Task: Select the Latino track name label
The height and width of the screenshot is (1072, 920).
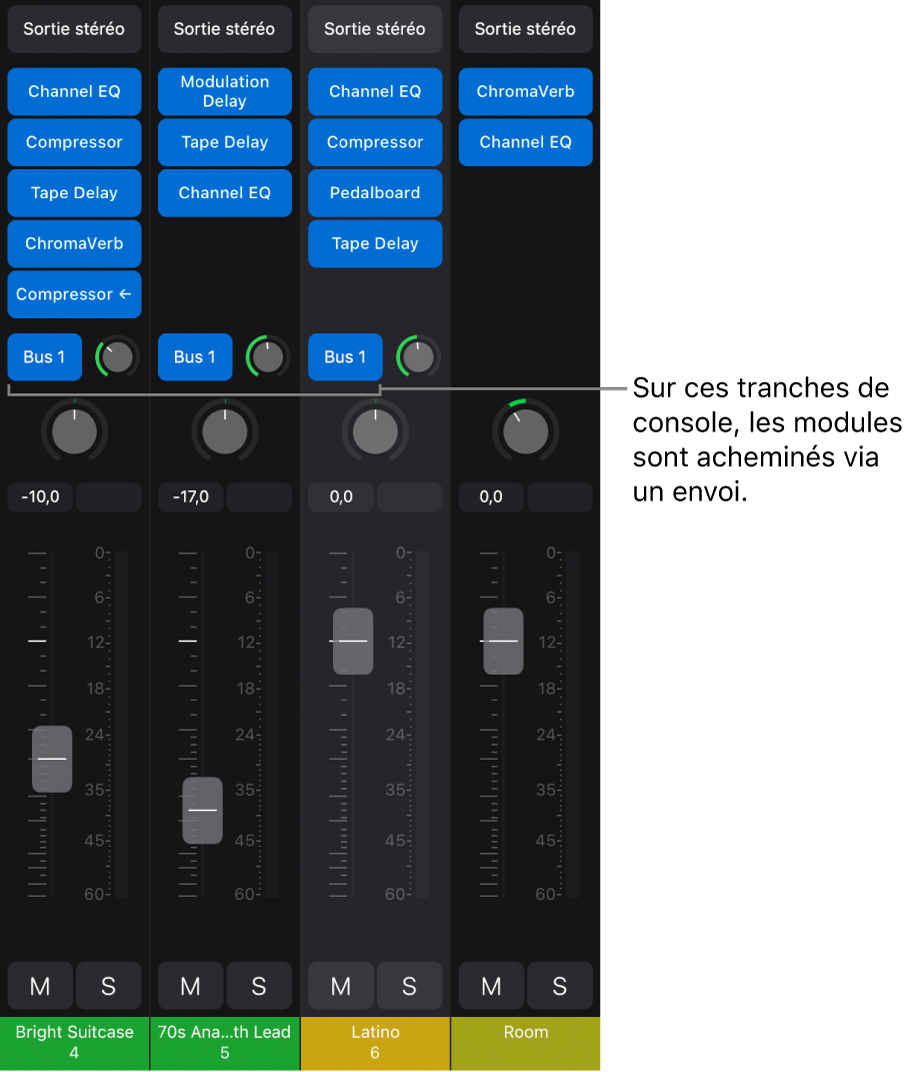Action: coord(374,1043)
